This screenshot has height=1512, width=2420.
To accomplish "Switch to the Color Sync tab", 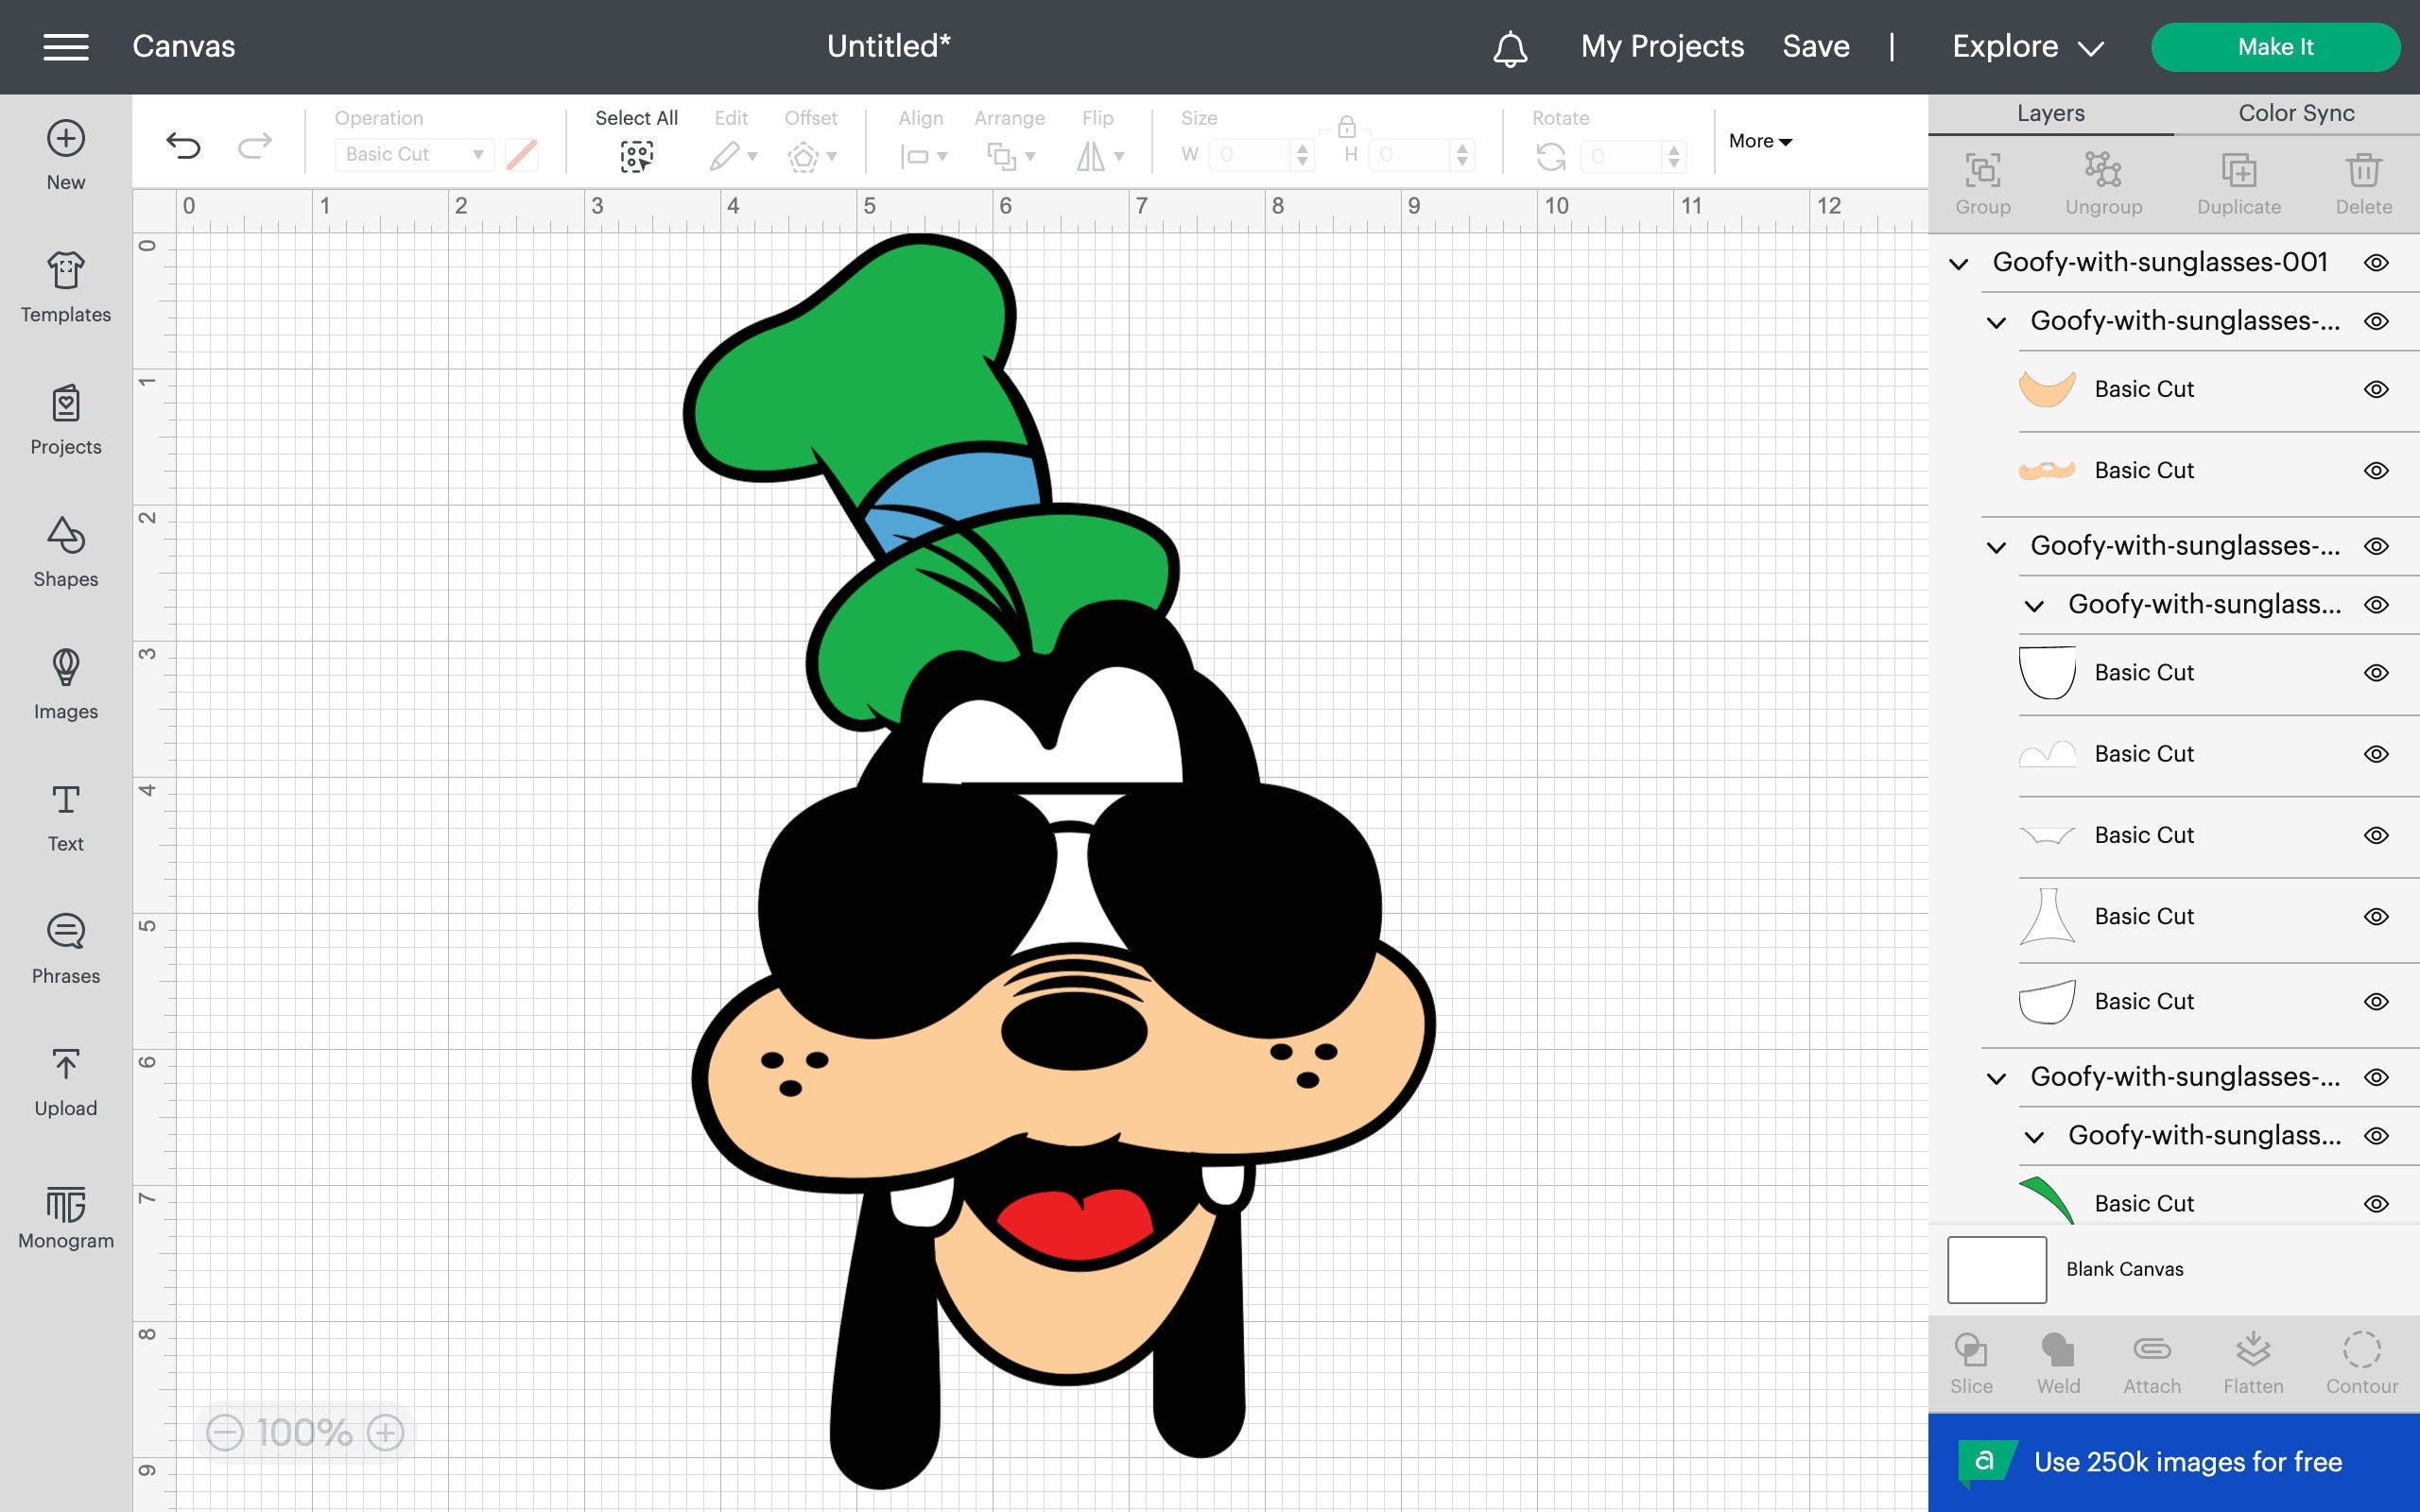I will tap(2294, 113).
